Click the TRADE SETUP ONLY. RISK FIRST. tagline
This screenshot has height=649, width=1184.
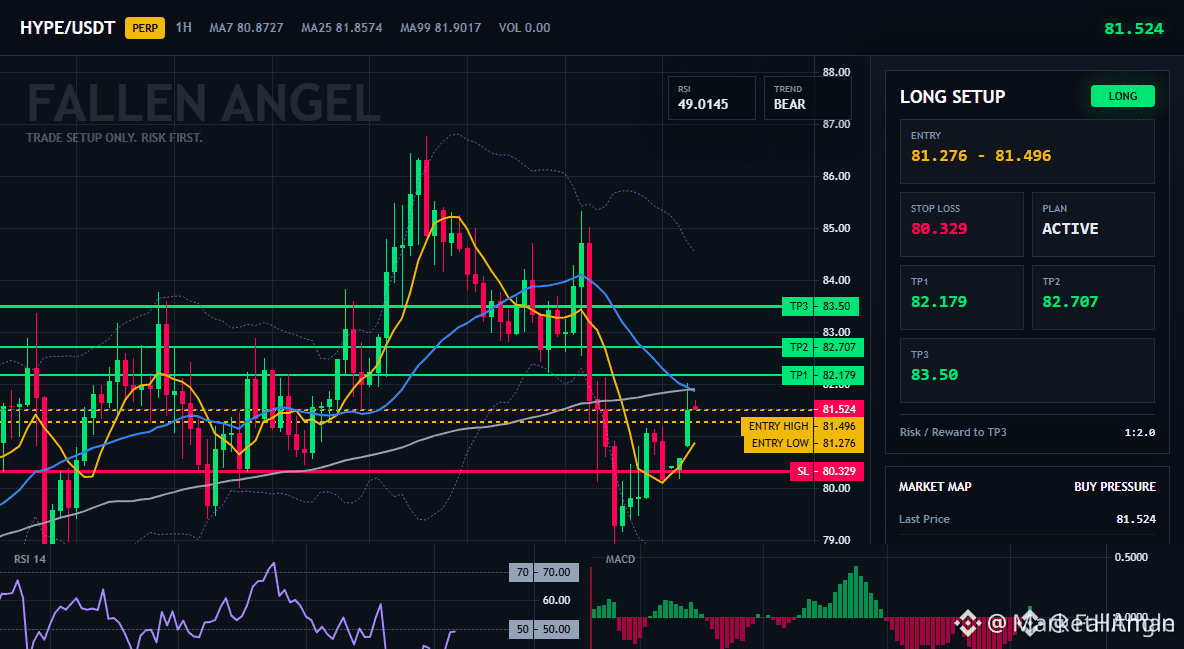click(114, 138)
